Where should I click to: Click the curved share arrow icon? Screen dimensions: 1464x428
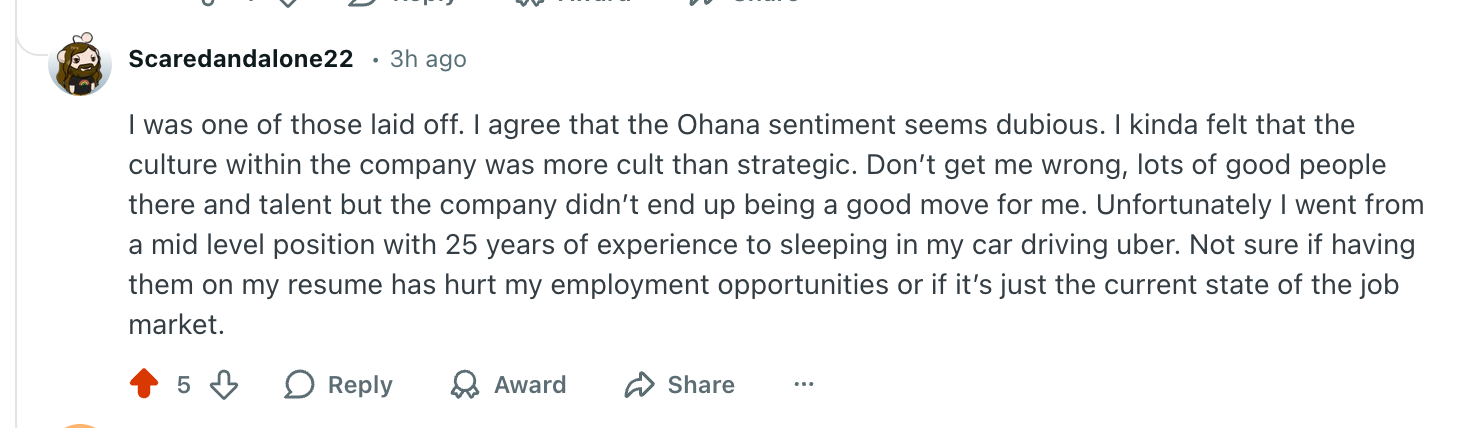tap(639, 385)
